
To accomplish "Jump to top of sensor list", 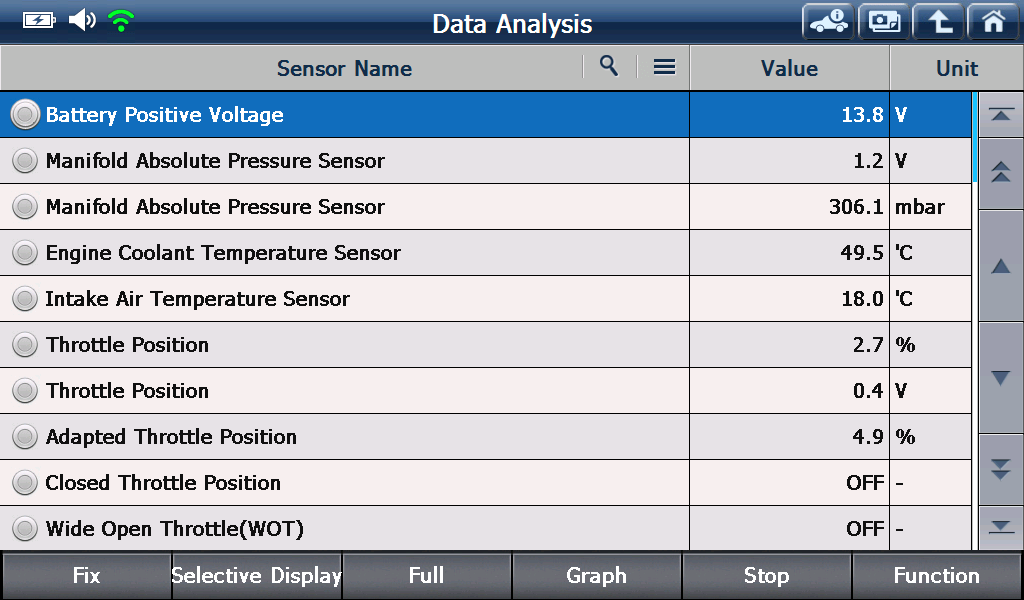I will click(1000, 114).
